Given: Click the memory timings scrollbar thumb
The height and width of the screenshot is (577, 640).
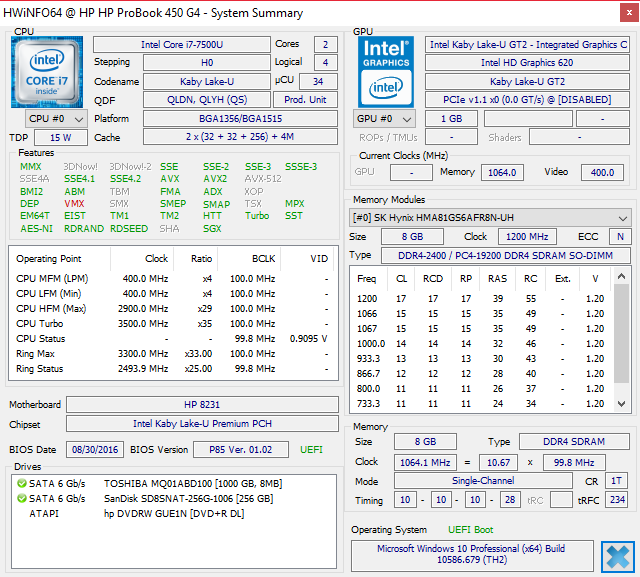Looking at the screenshot, I should click(x=621, y=333).
